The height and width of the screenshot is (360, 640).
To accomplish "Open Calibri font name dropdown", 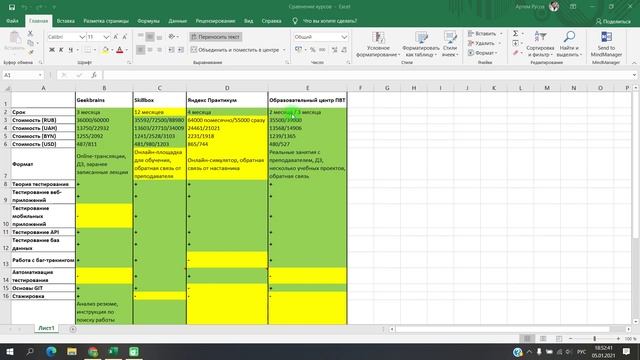I will (x=82, y=37).
